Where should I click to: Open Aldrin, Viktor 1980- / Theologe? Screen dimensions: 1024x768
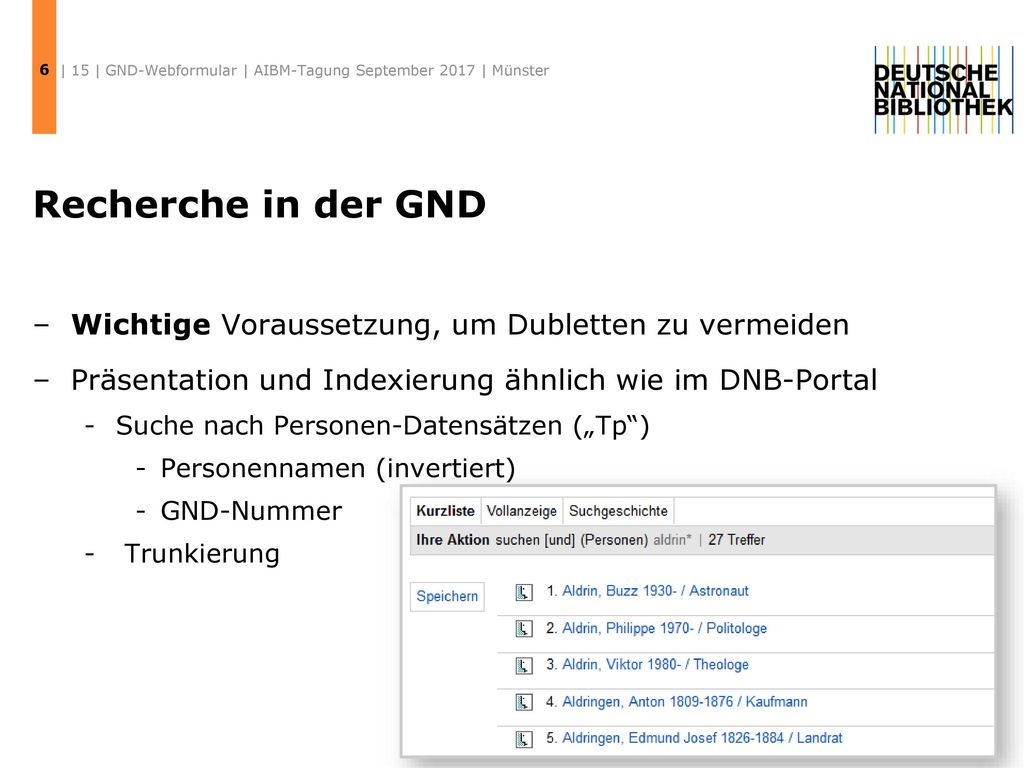point(655,665)
